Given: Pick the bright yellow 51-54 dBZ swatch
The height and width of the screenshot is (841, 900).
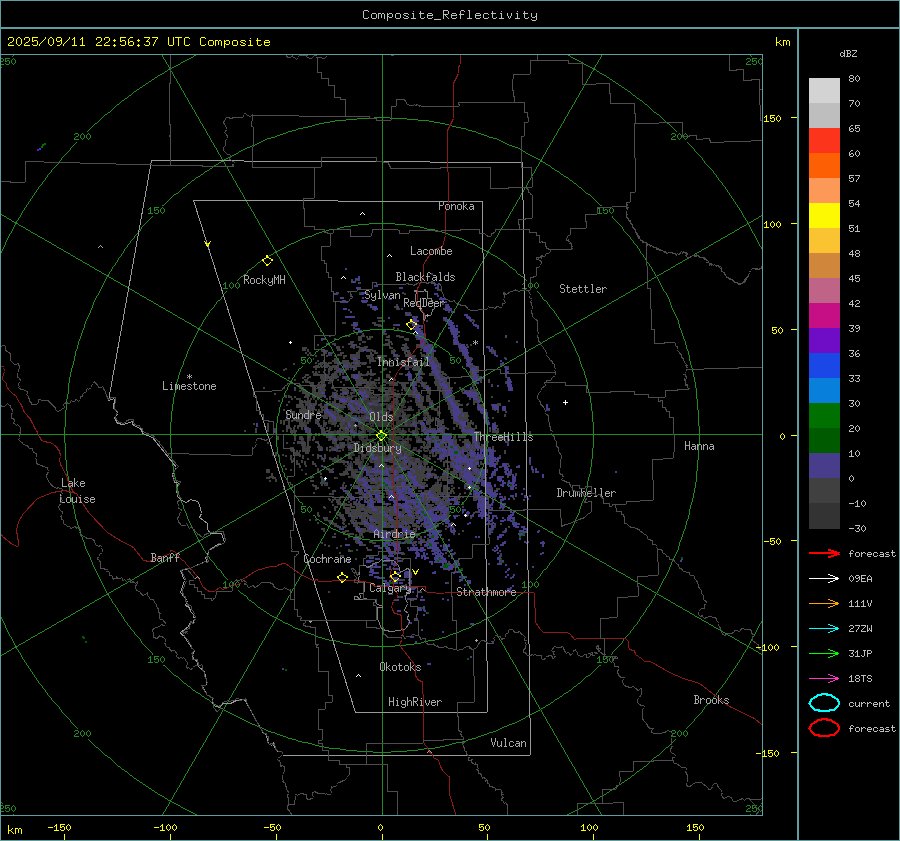Looking at the screenshot, I should tap(824, 216).
